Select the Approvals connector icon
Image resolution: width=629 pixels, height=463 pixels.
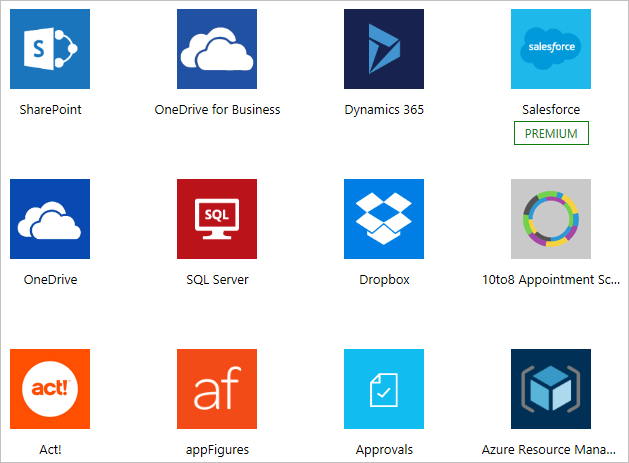(384, 389)
